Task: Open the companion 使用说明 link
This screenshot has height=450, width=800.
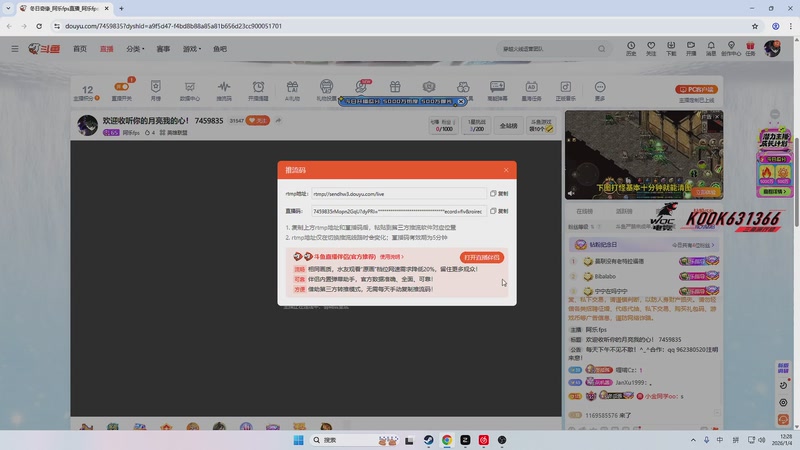Action: click(391, 257)
